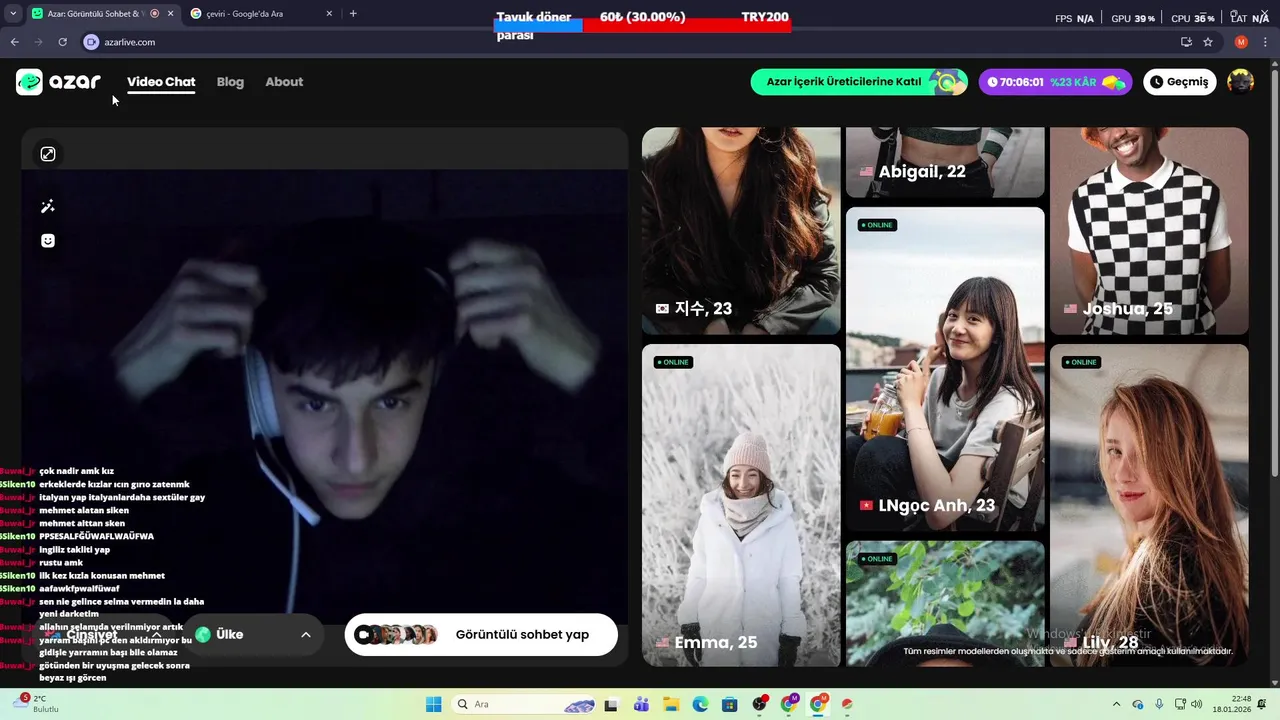Click ONLINE badge on LNgọc Anh's card
1280x720 pixels.
click(877, 225)
